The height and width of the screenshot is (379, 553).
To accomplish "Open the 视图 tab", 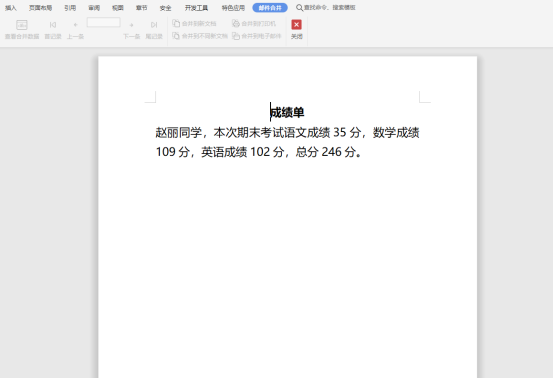I will coord(118,8).
